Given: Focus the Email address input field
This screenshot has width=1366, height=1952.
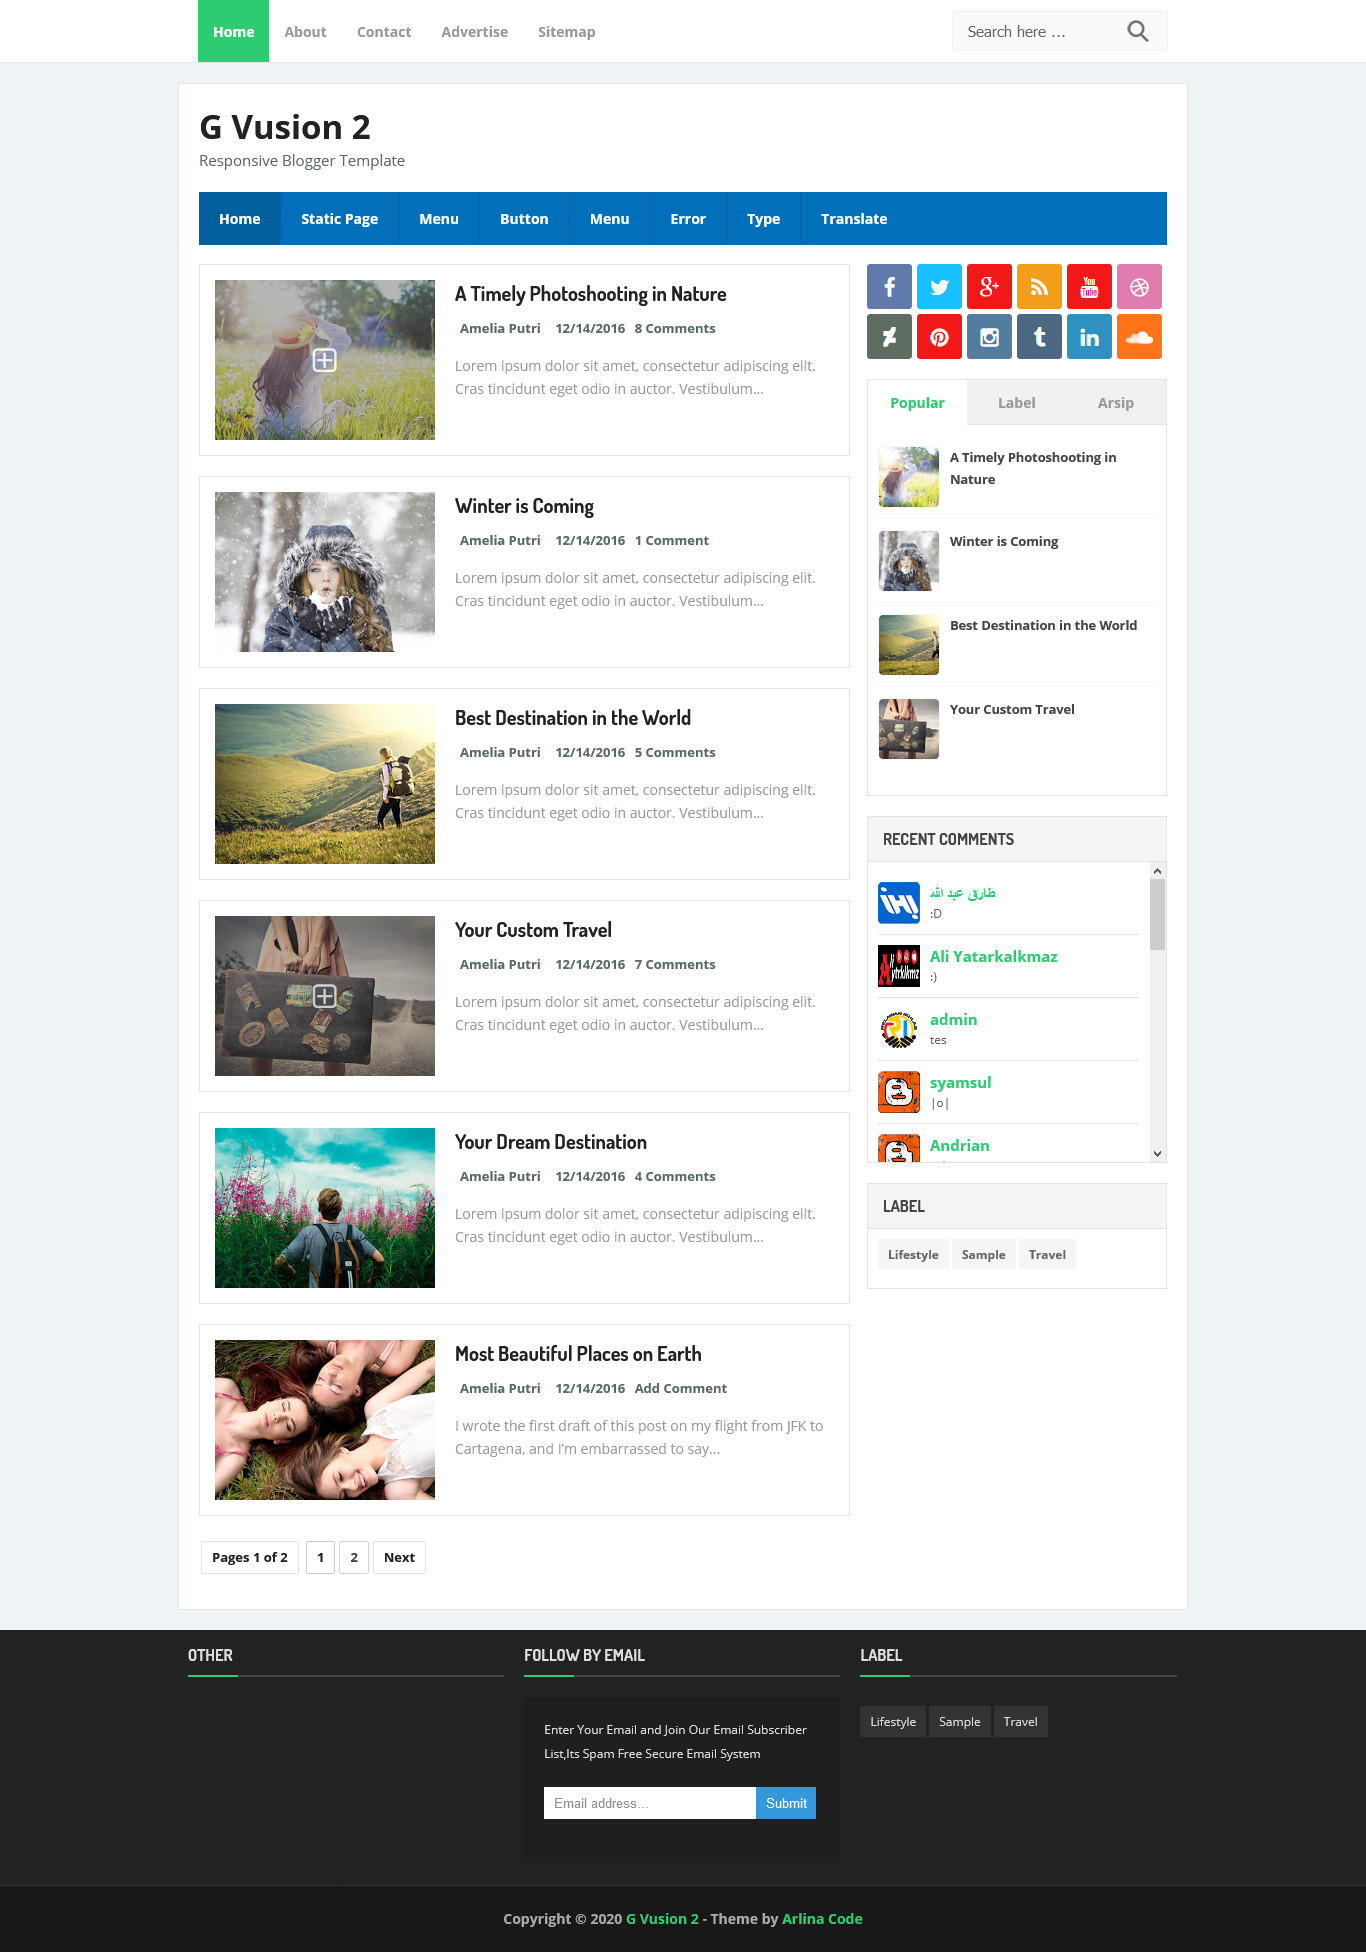Looking at the screenshot, I should tap(650, 1803).
